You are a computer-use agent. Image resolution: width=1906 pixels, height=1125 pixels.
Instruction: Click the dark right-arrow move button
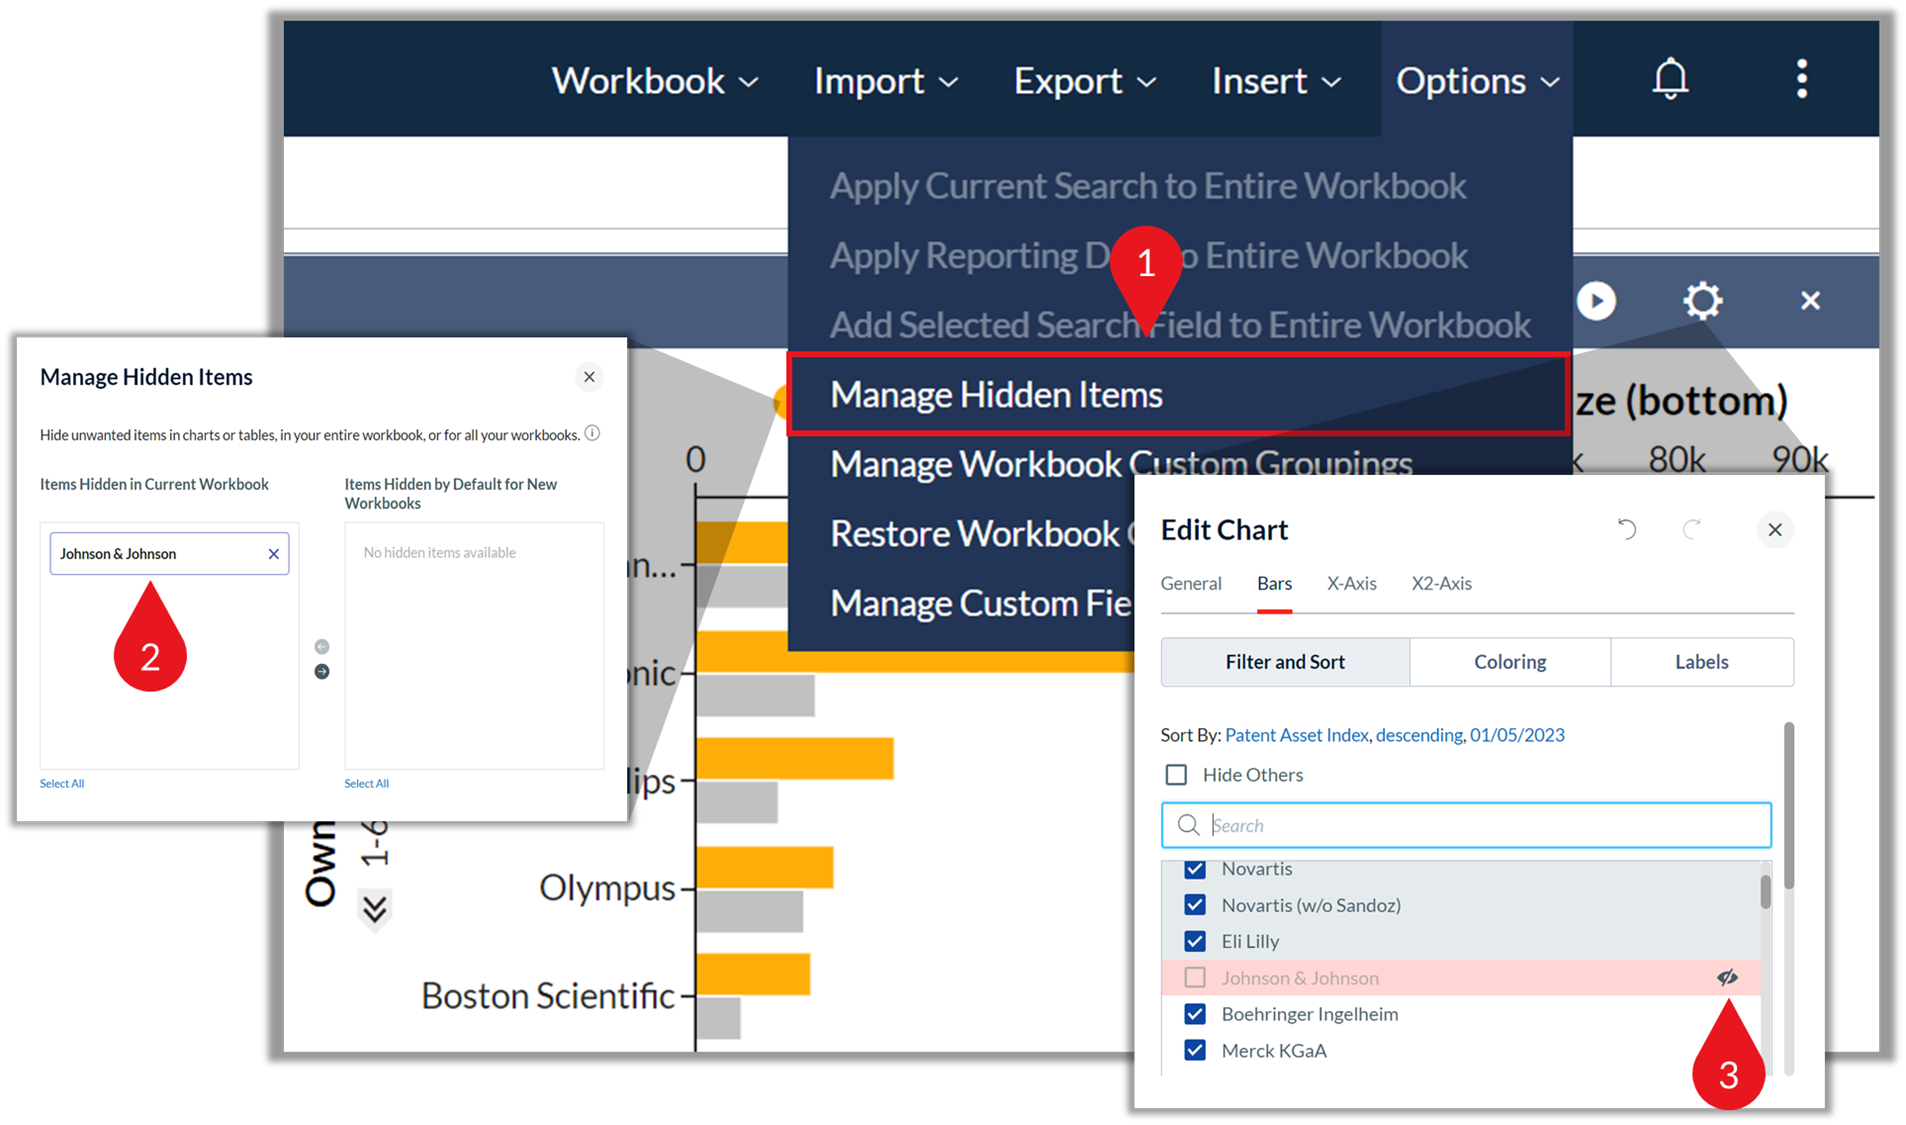[322, 672]
